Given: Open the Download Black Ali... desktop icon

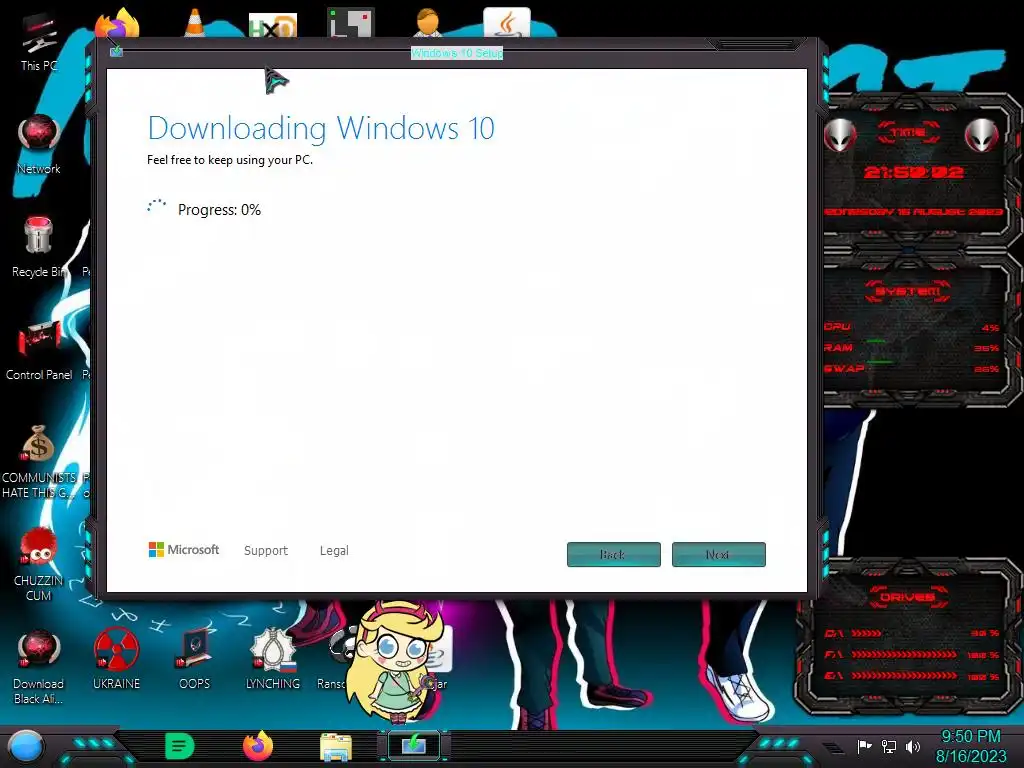Looking at the screenshot, I should coord(39,667).
